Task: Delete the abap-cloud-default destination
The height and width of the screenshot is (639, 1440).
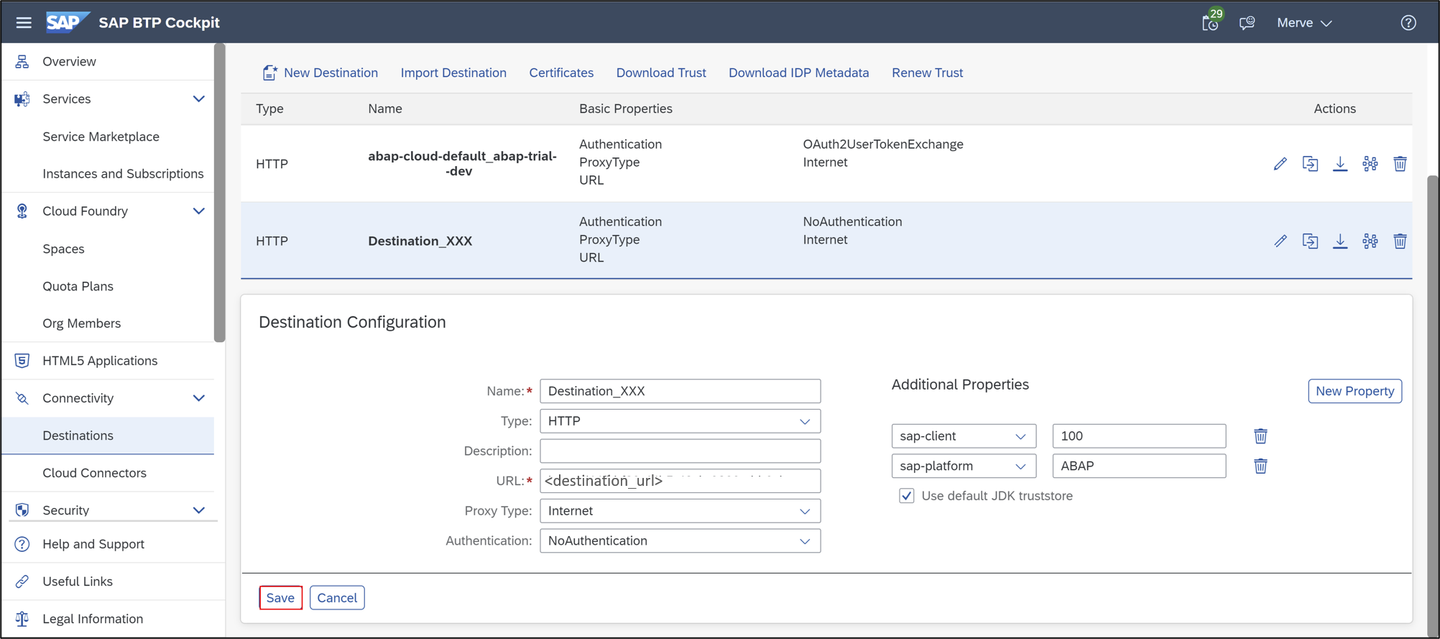Action: click(x=1400, y=164)
